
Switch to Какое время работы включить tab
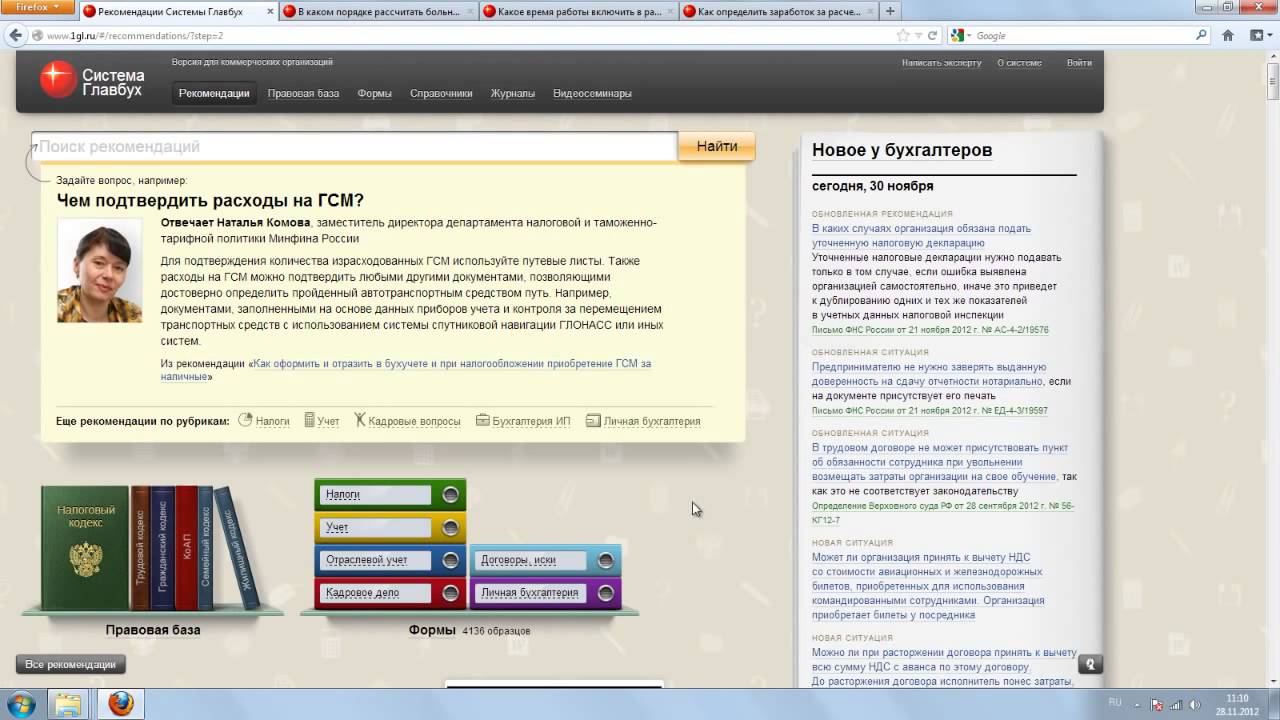point(578,11)
